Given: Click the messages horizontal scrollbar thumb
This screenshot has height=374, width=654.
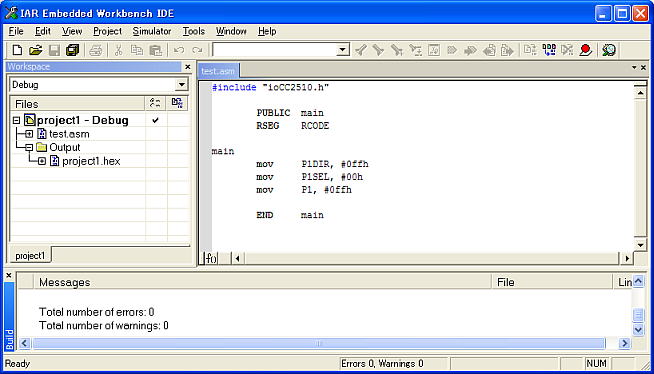Looking at the screenshot, I should point(319,343).
